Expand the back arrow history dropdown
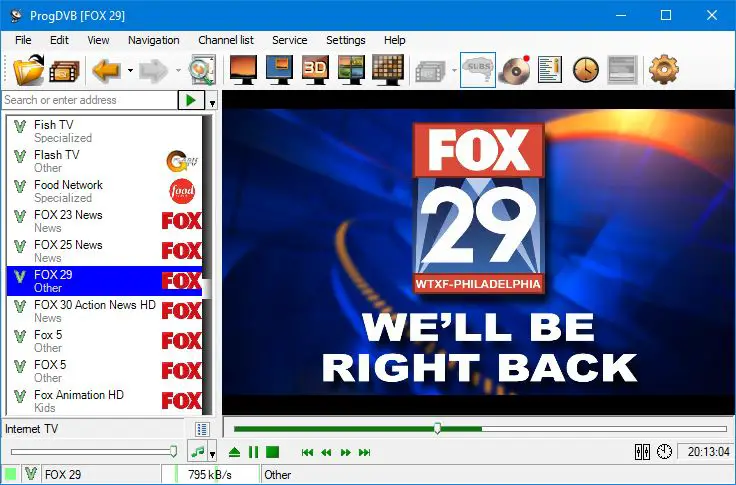The height and width of the screenshot is (485, 736). click(130, 70)
